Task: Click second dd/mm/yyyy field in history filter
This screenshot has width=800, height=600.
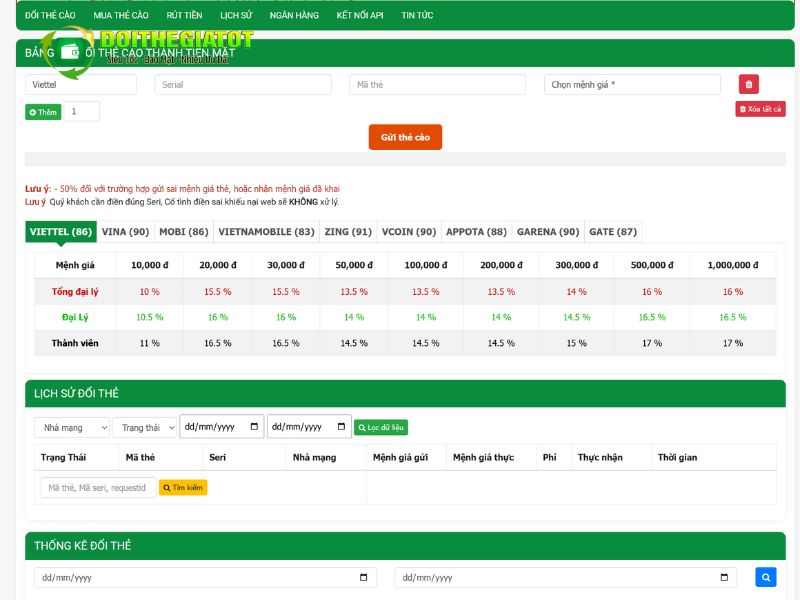Action: click(309, 427)
